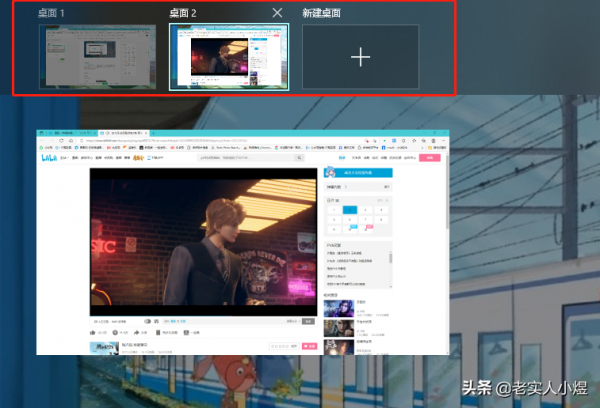Screen dimensions: 600x408
Task: Open the blue banner above the danmaku list
Action: 358,173
